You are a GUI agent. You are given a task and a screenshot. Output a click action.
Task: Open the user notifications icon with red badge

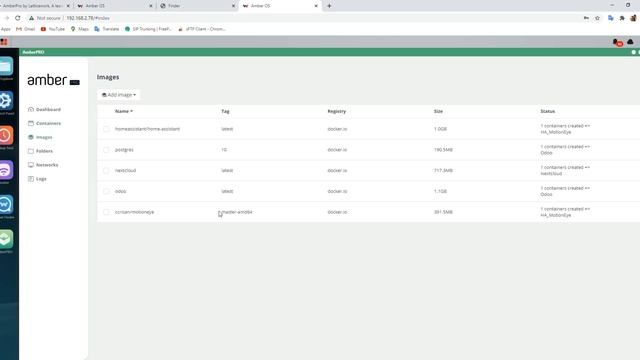coord(617,42)
